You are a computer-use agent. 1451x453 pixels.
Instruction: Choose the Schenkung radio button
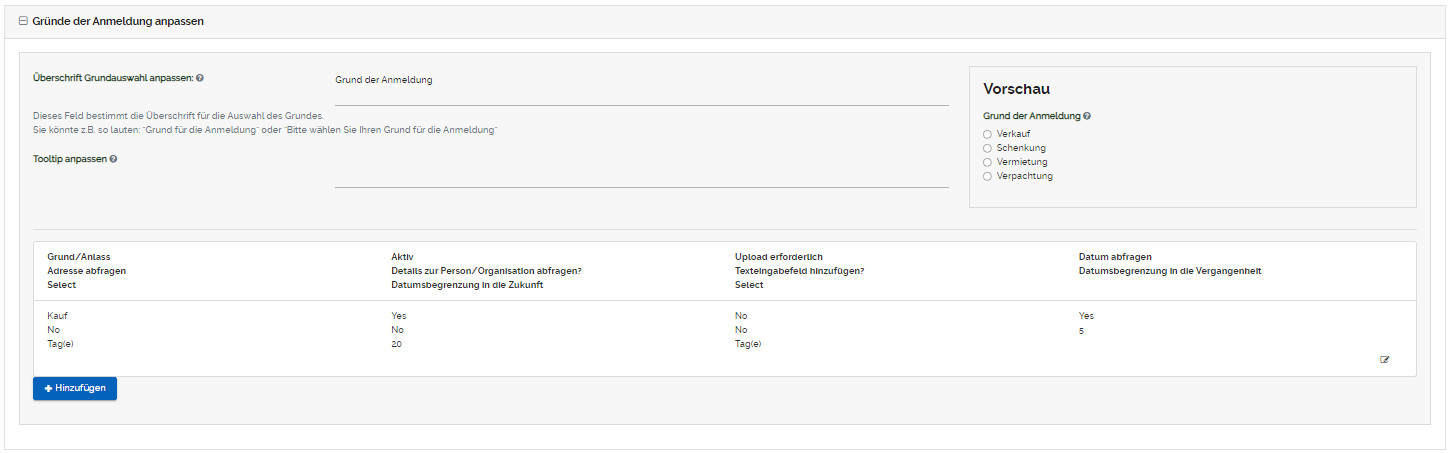point(988,148)
